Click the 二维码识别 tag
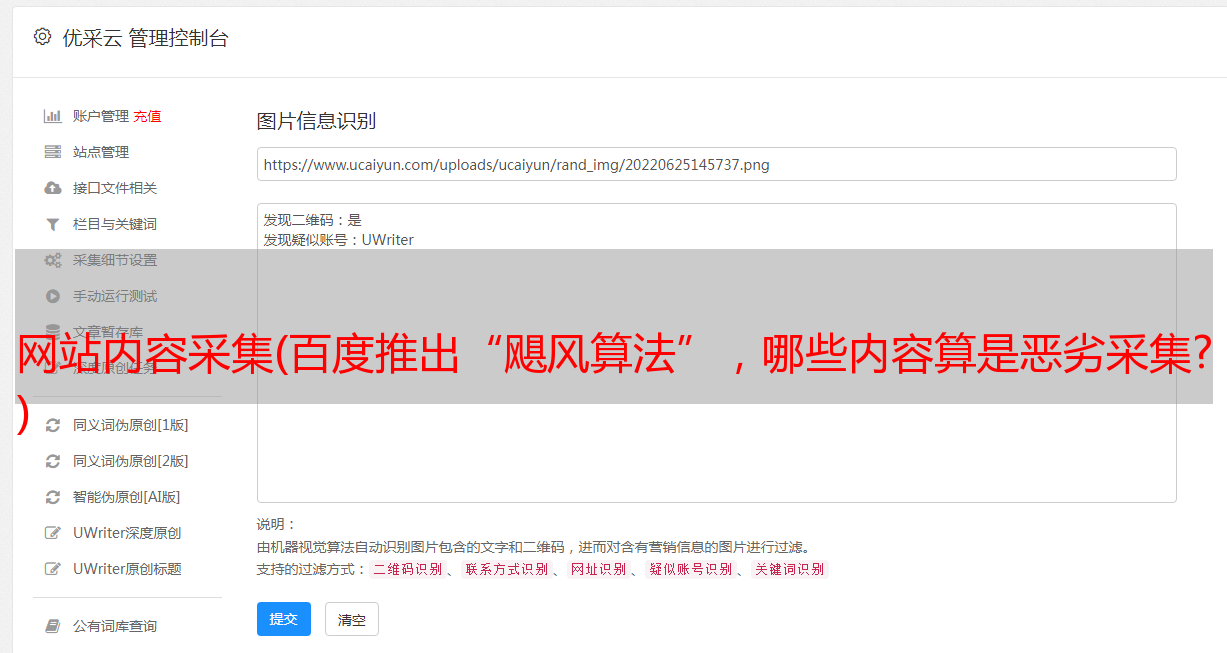Viewport: 1227px width, 653px height. [407, 569]
